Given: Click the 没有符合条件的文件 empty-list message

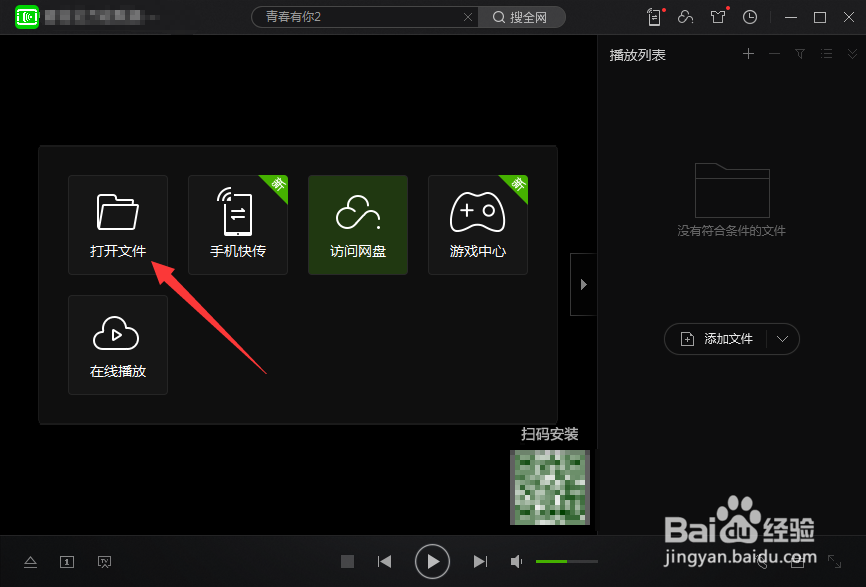Looking at the screenshot, I should 731,230.
